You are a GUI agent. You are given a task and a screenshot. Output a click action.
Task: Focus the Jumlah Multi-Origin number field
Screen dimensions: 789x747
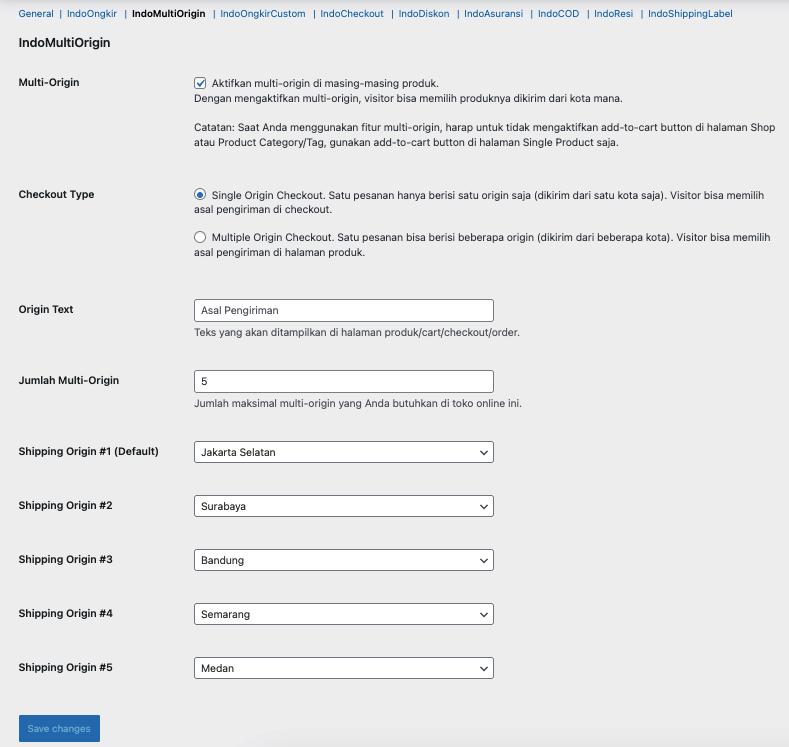[343, 381]
